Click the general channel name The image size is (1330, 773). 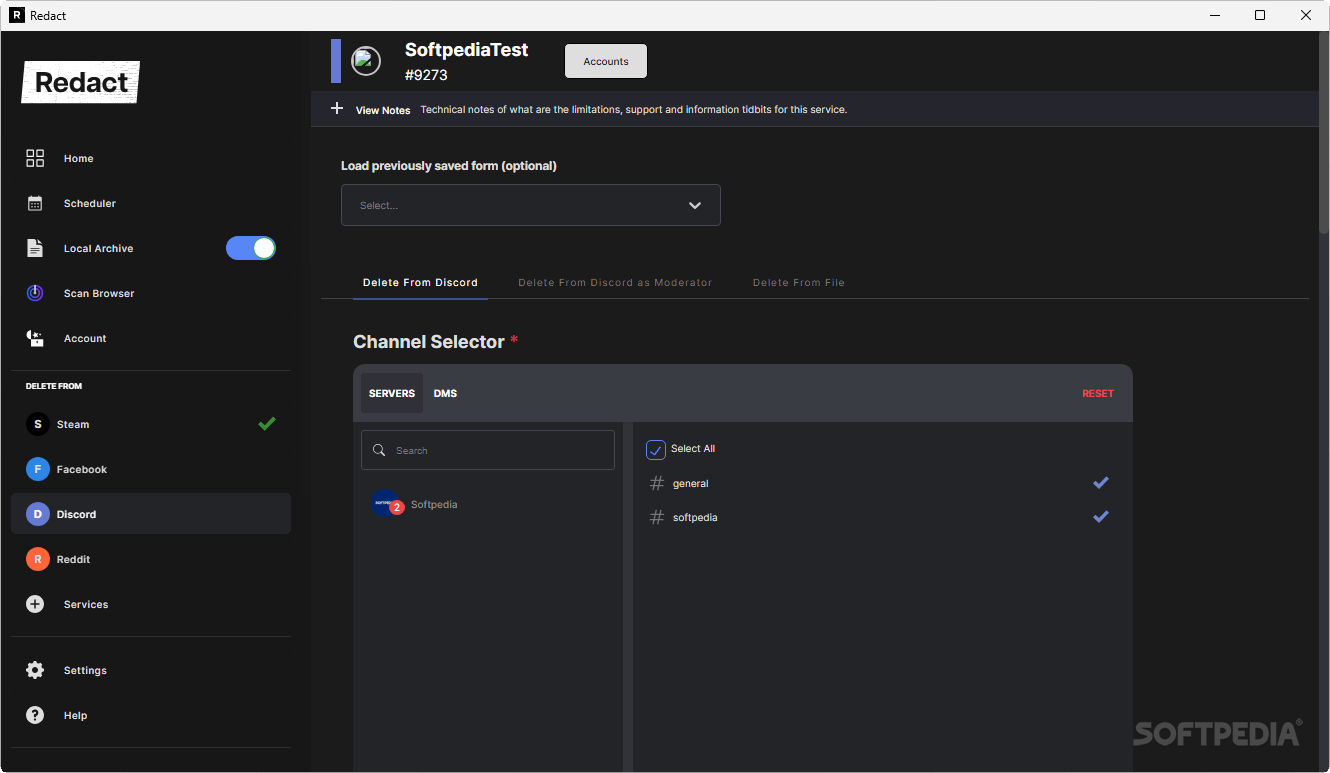click(x=691, y=483)
